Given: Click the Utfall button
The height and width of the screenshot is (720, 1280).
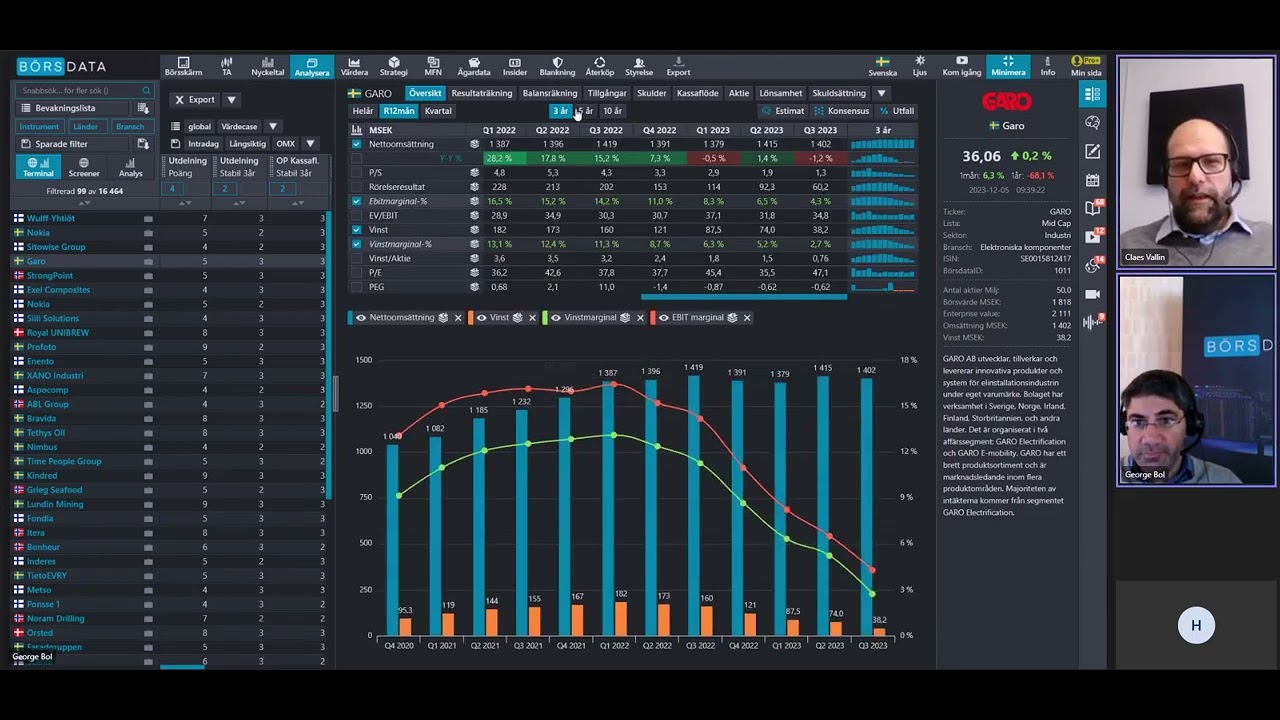Looking at the screenshot, I should tap(896, 111).
